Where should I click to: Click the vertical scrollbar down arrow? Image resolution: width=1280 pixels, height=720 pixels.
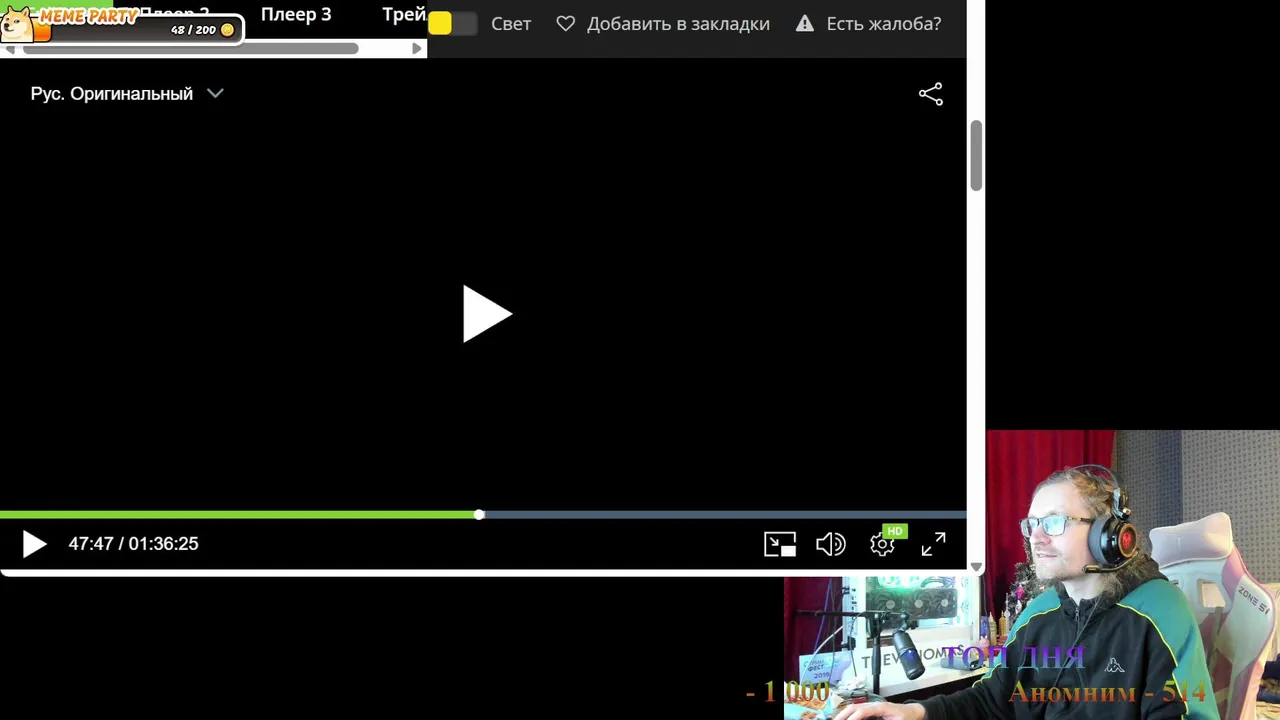pyautogui.click(x=976, y=567)
